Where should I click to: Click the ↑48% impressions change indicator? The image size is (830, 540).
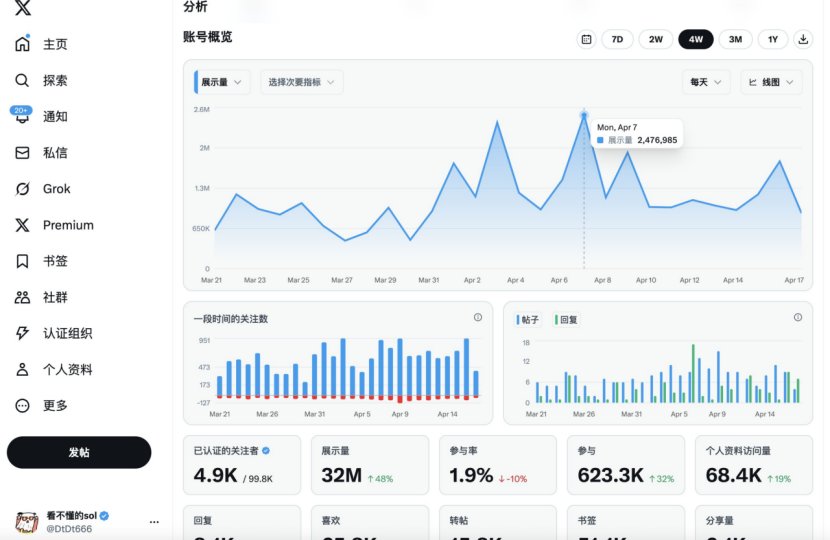380,479
